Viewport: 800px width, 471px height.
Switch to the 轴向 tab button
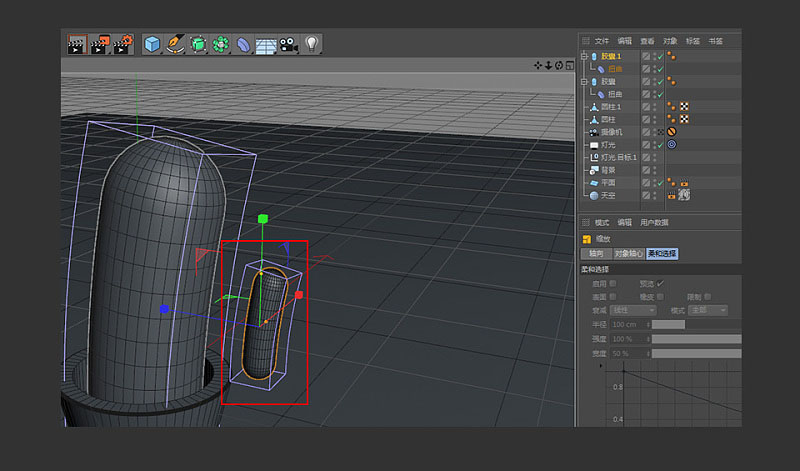[x=596, y=254]
